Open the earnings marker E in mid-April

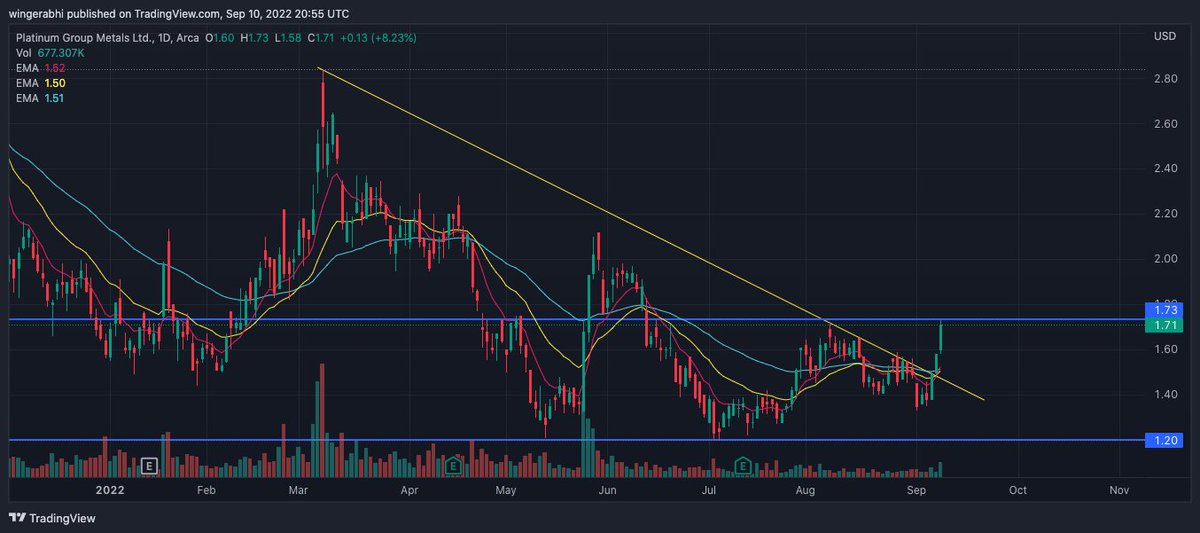tap(453, 465)
